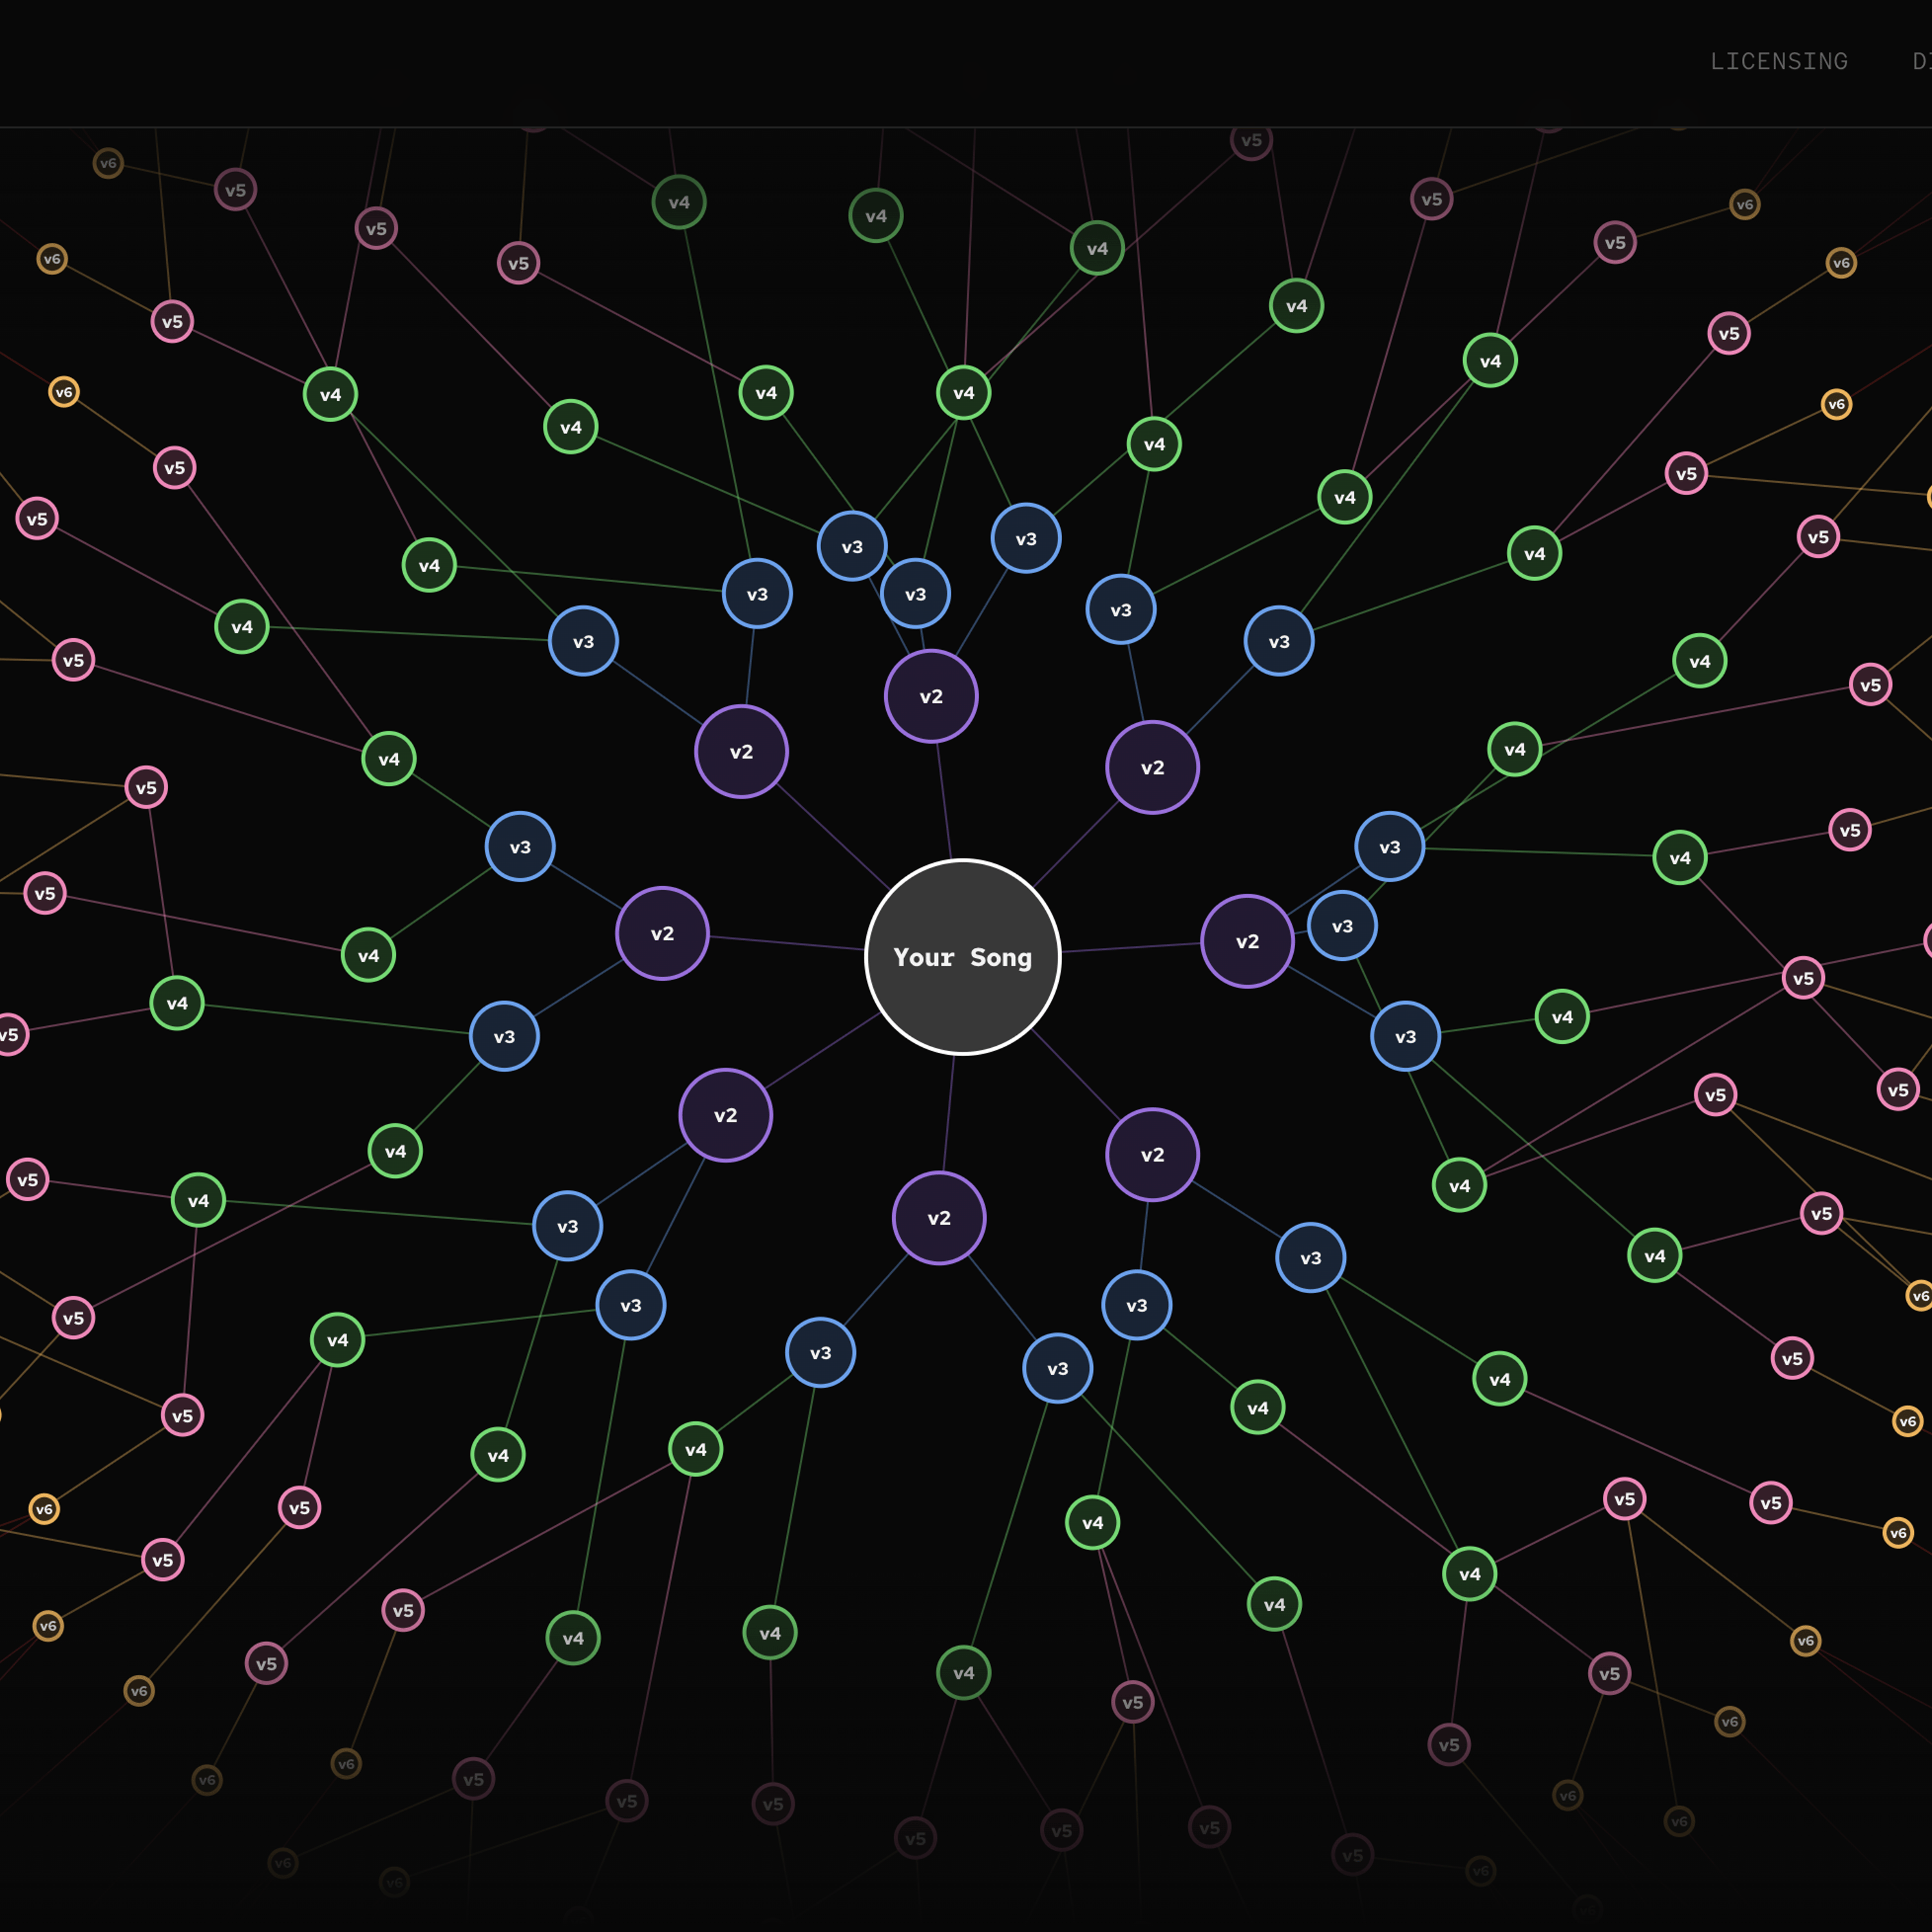The image size is (1932, 1932).
Task: Click the v2 node lower-left of Your Song
Action: (x=725, y=1115)
